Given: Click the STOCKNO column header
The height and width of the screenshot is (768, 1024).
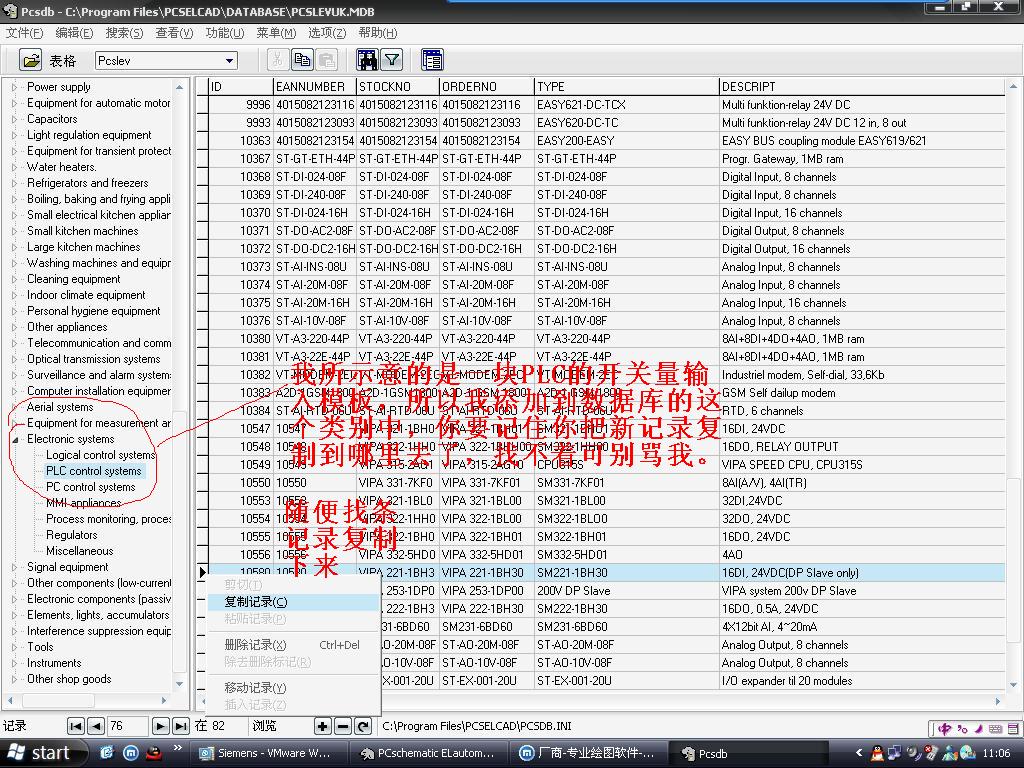Looking at the screenshot, I should point(398,87).
